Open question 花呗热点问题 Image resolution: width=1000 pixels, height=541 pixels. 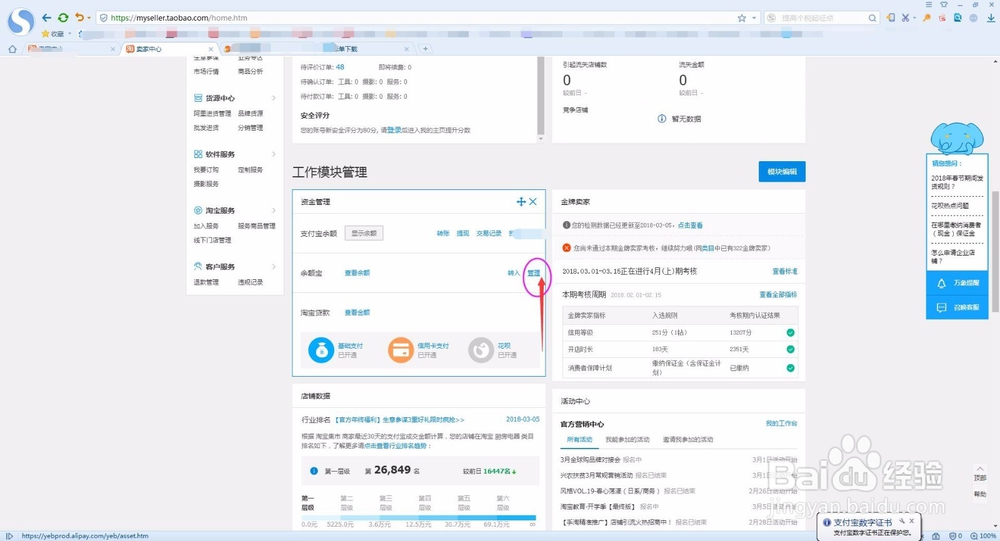point(950,205)
